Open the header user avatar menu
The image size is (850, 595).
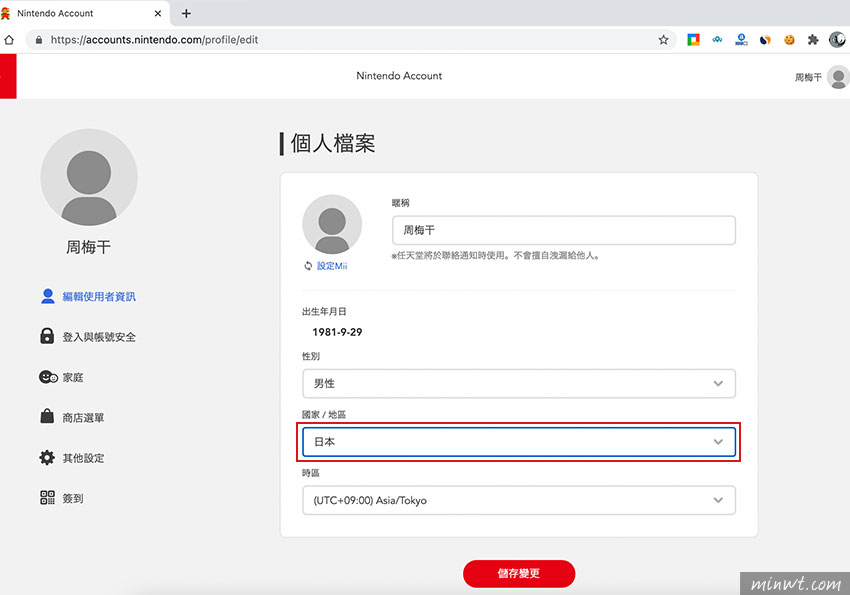[x=838, y=77]
